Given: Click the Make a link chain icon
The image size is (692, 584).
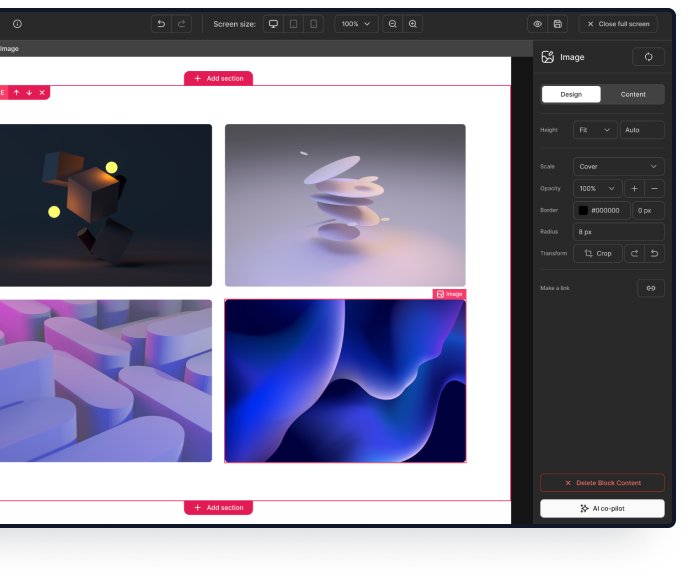Looking at the screenshot, I should pyautogui.click(x=650, y=288).
